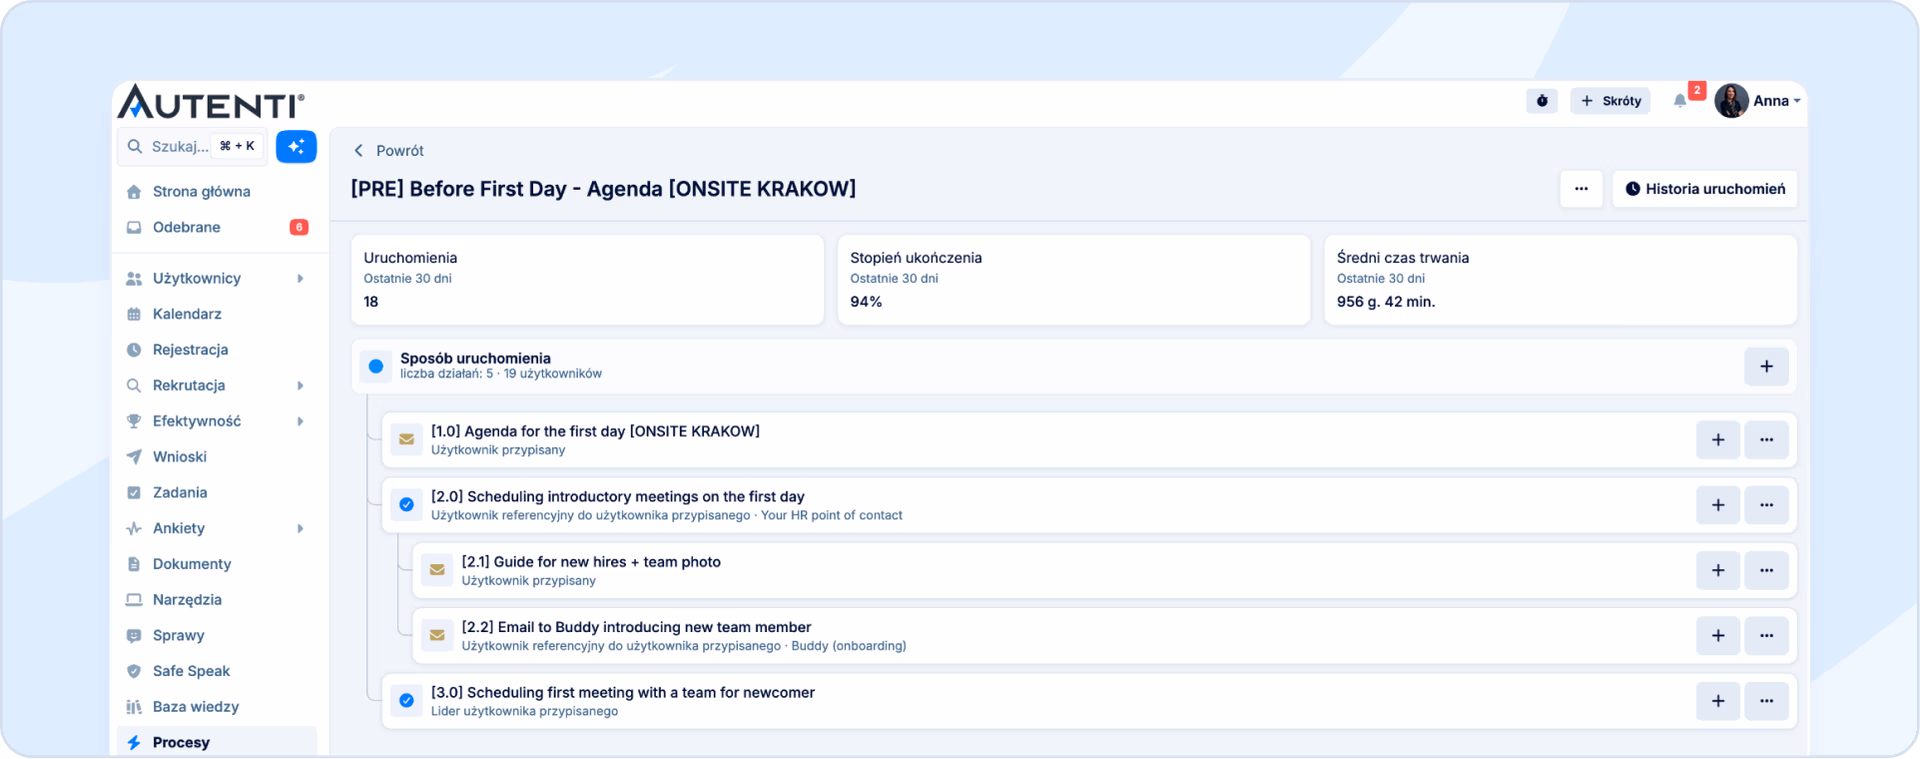Click the envelope icon for step [2.1] Guide
The height and width of the screenshot is (759, 1920).
(x=437, y=570)
